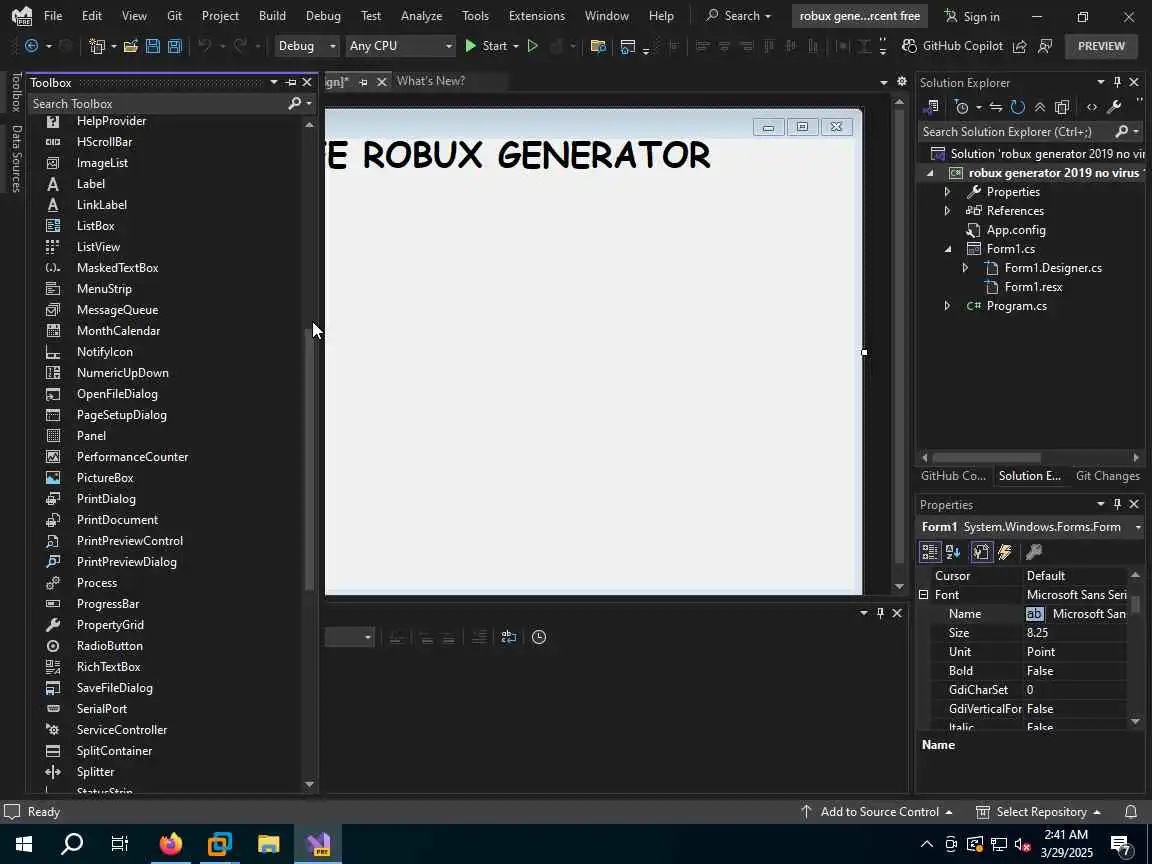Click Property Pages wrench icon in Properties
This screenshot has height=864, width=1152.
[x=1034, y=552]
